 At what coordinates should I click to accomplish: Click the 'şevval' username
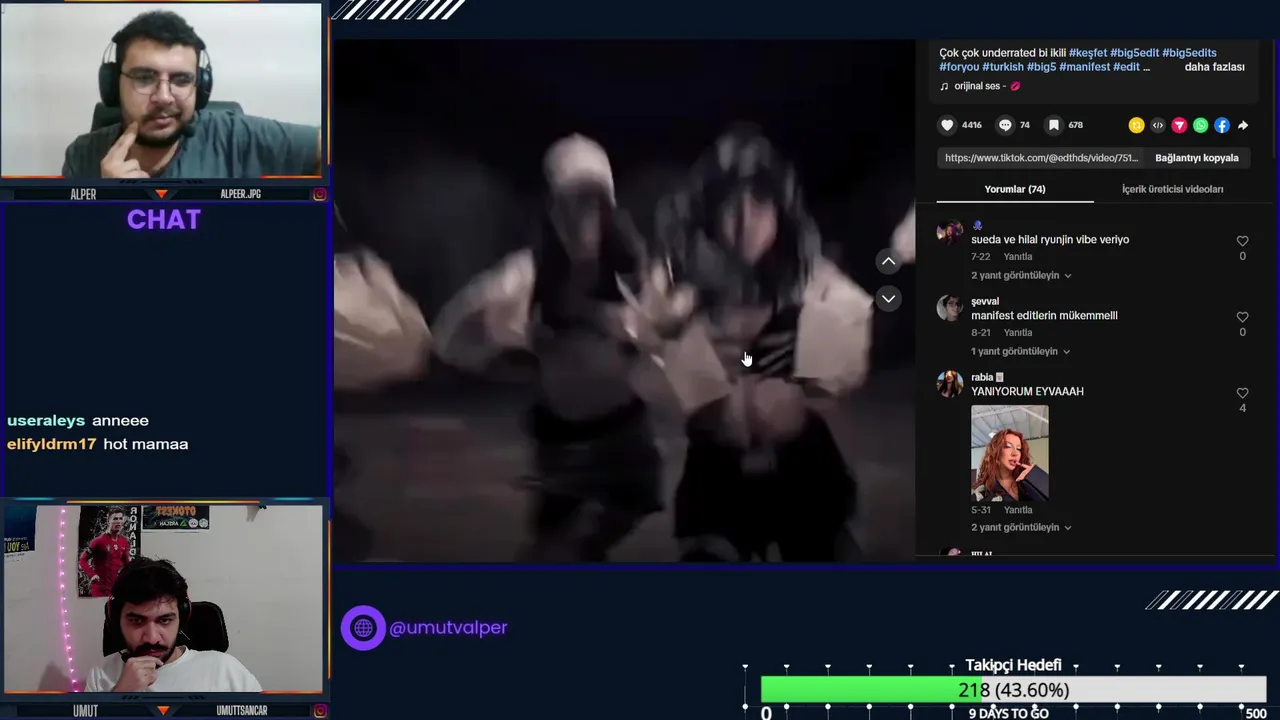[985, 301]
